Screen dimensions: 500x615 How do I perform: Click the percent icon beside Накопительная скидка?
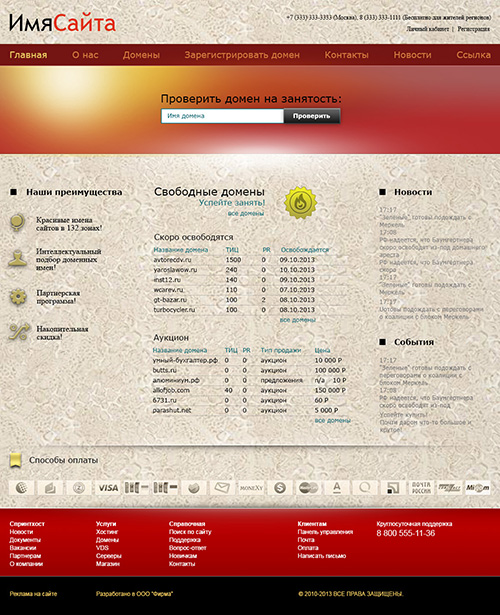coord(19,332)
